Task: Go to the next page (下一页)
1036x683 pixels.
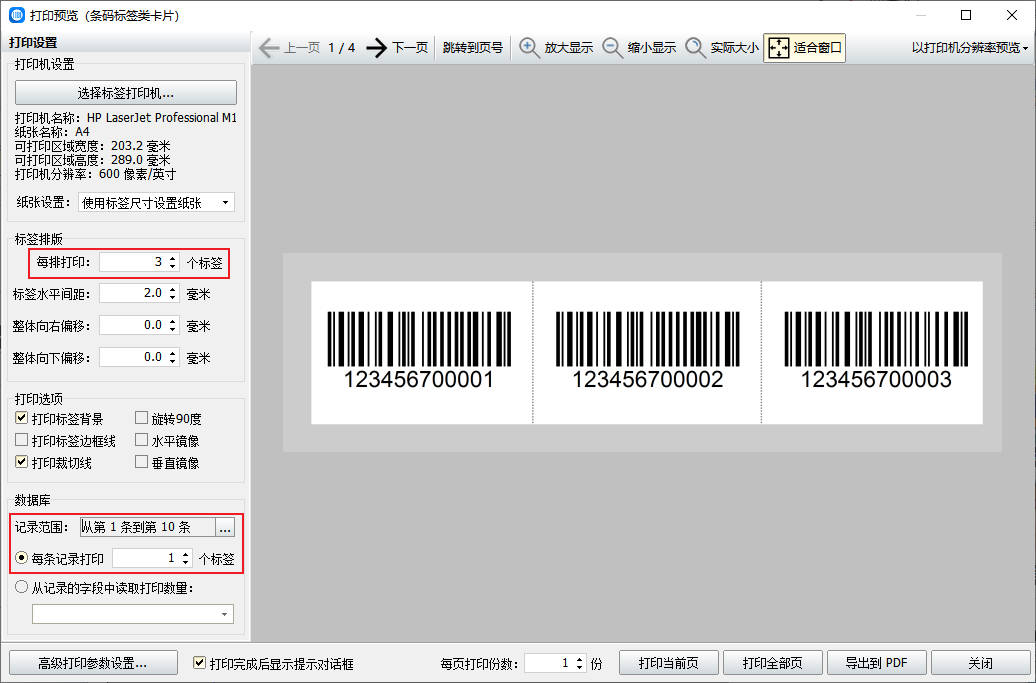Action: pos(397,48)
